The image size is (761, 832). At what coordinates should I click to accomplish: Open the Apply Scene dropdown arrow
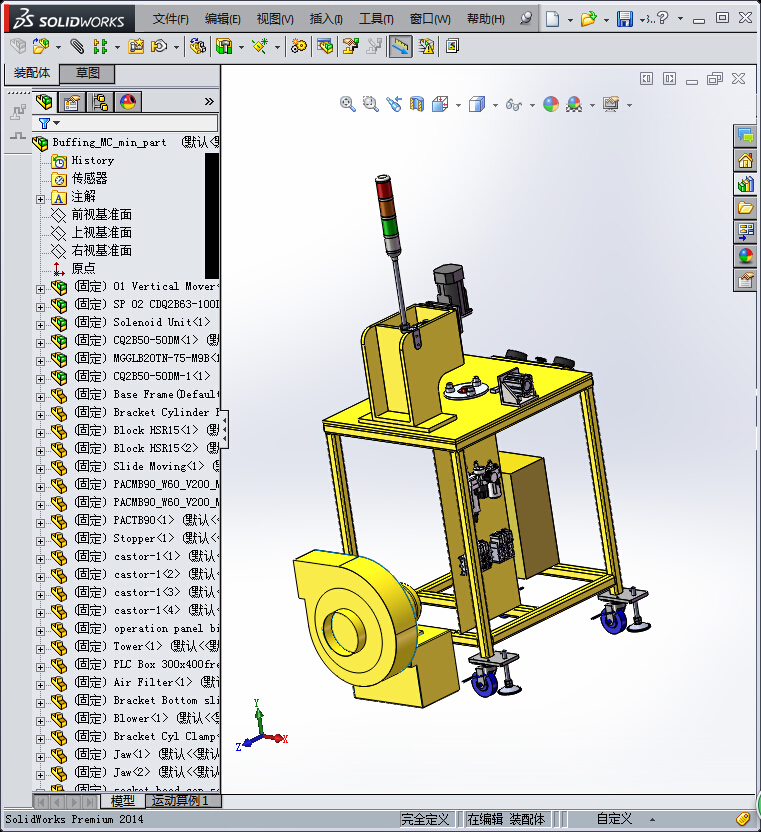(x=592, y=106)
